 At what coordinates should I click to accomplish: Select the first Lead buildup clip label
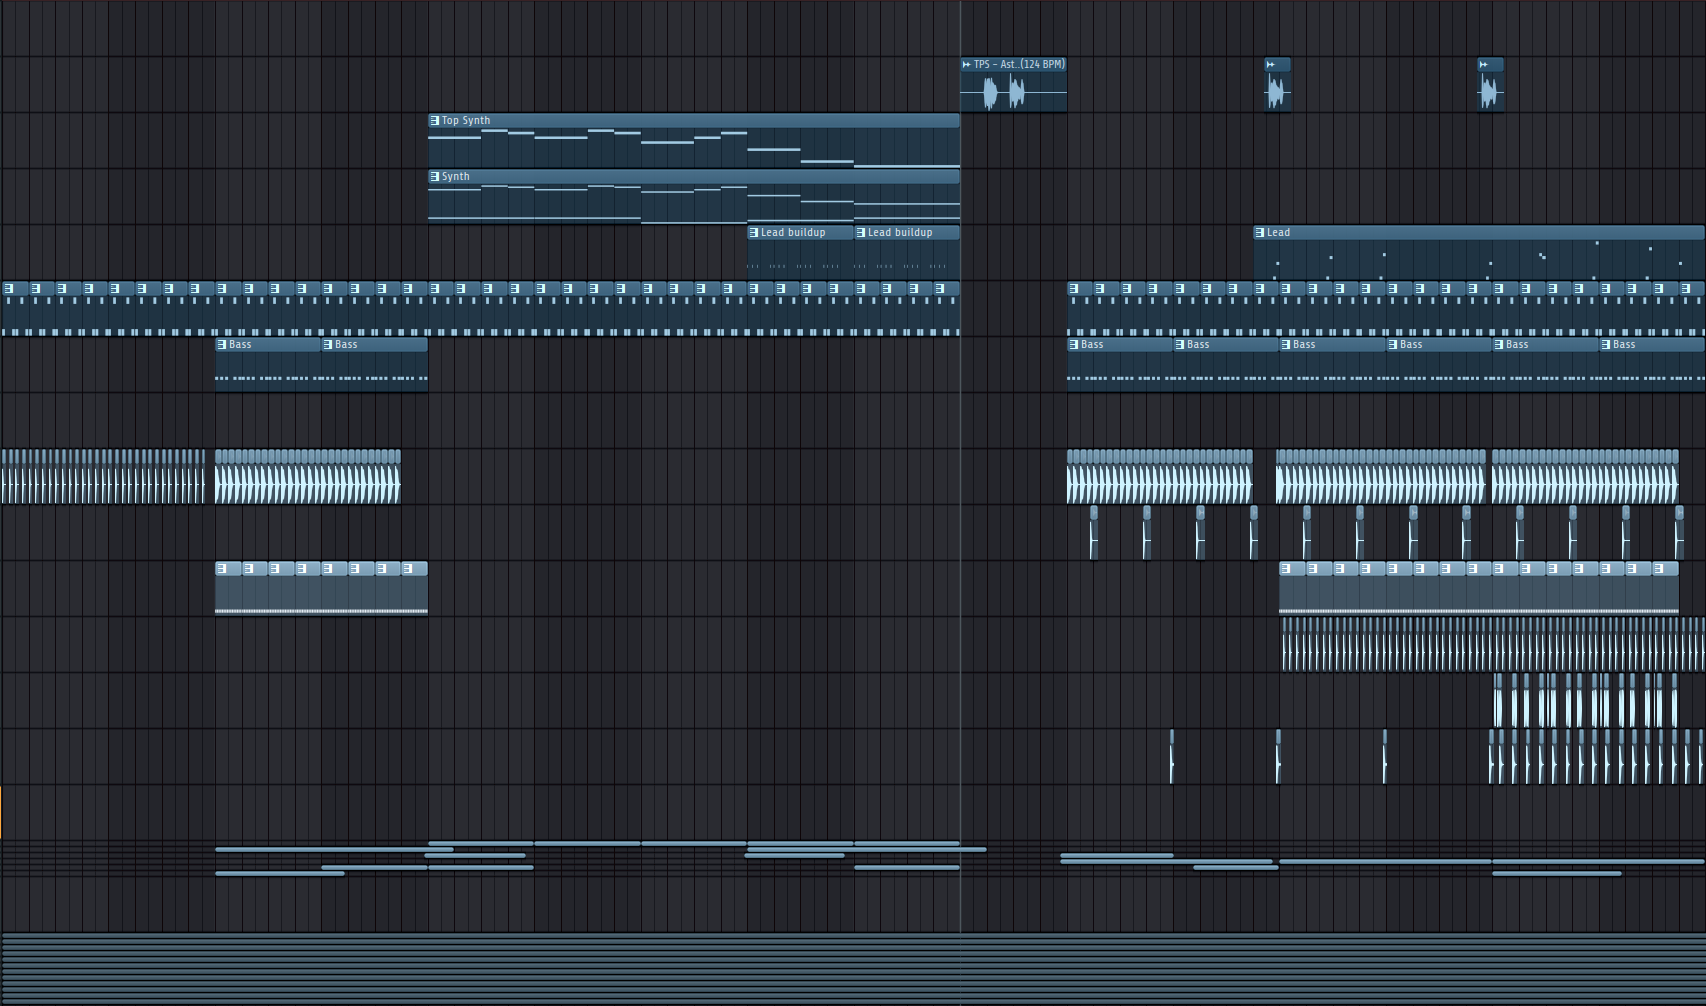point(793,232)
